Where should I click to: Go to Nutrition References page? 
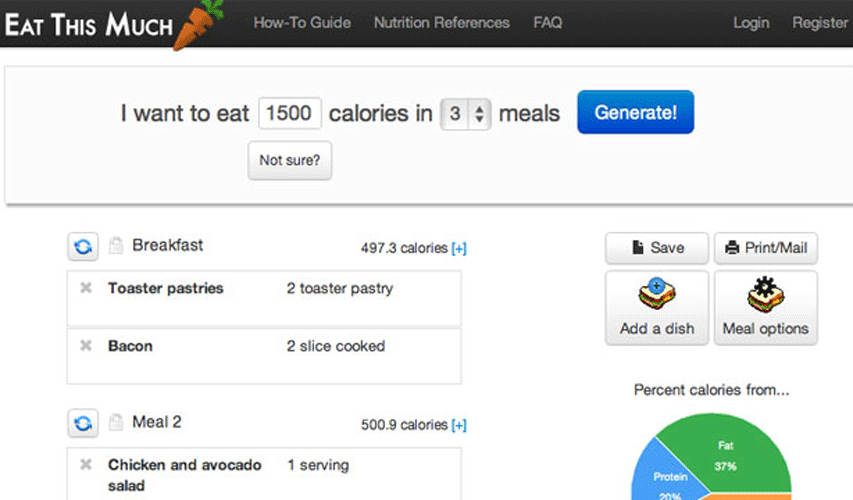[x=442, y=23]
